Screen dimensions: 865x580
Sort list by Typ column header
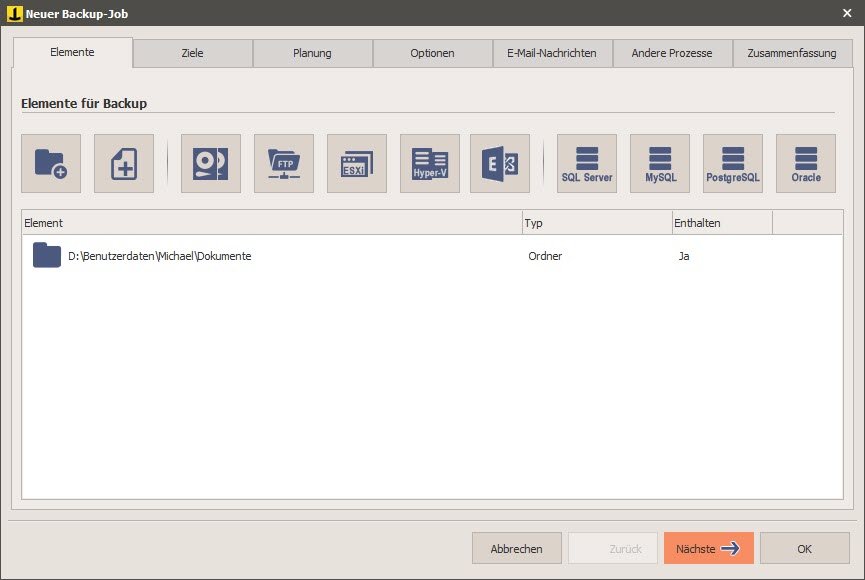(x=597, y=222)
